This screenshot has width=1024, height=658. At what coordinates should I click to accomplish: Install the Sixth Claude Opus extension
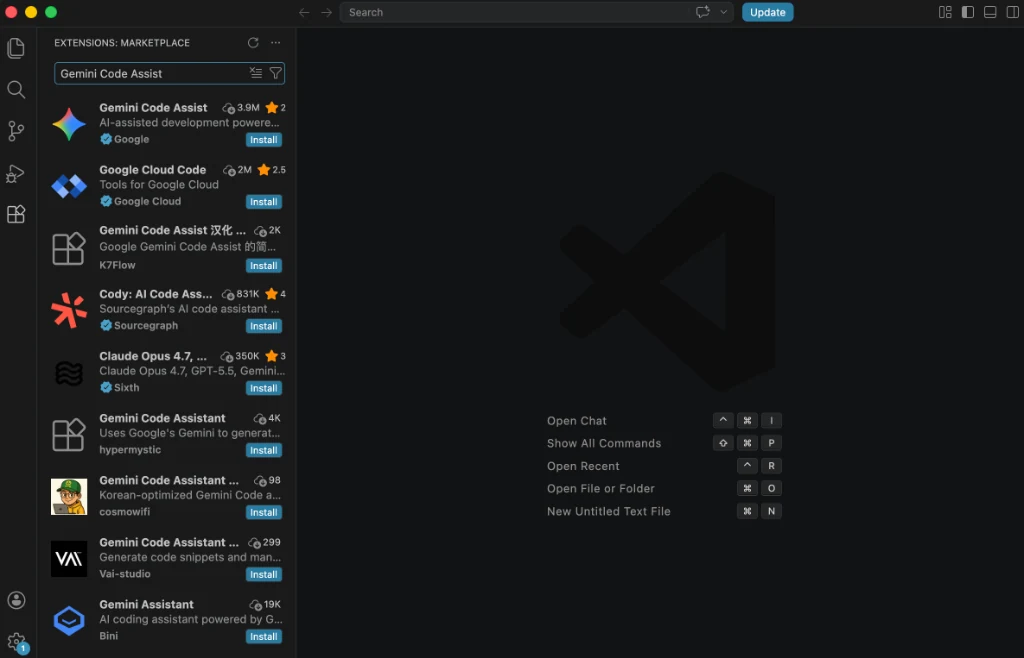264,388
